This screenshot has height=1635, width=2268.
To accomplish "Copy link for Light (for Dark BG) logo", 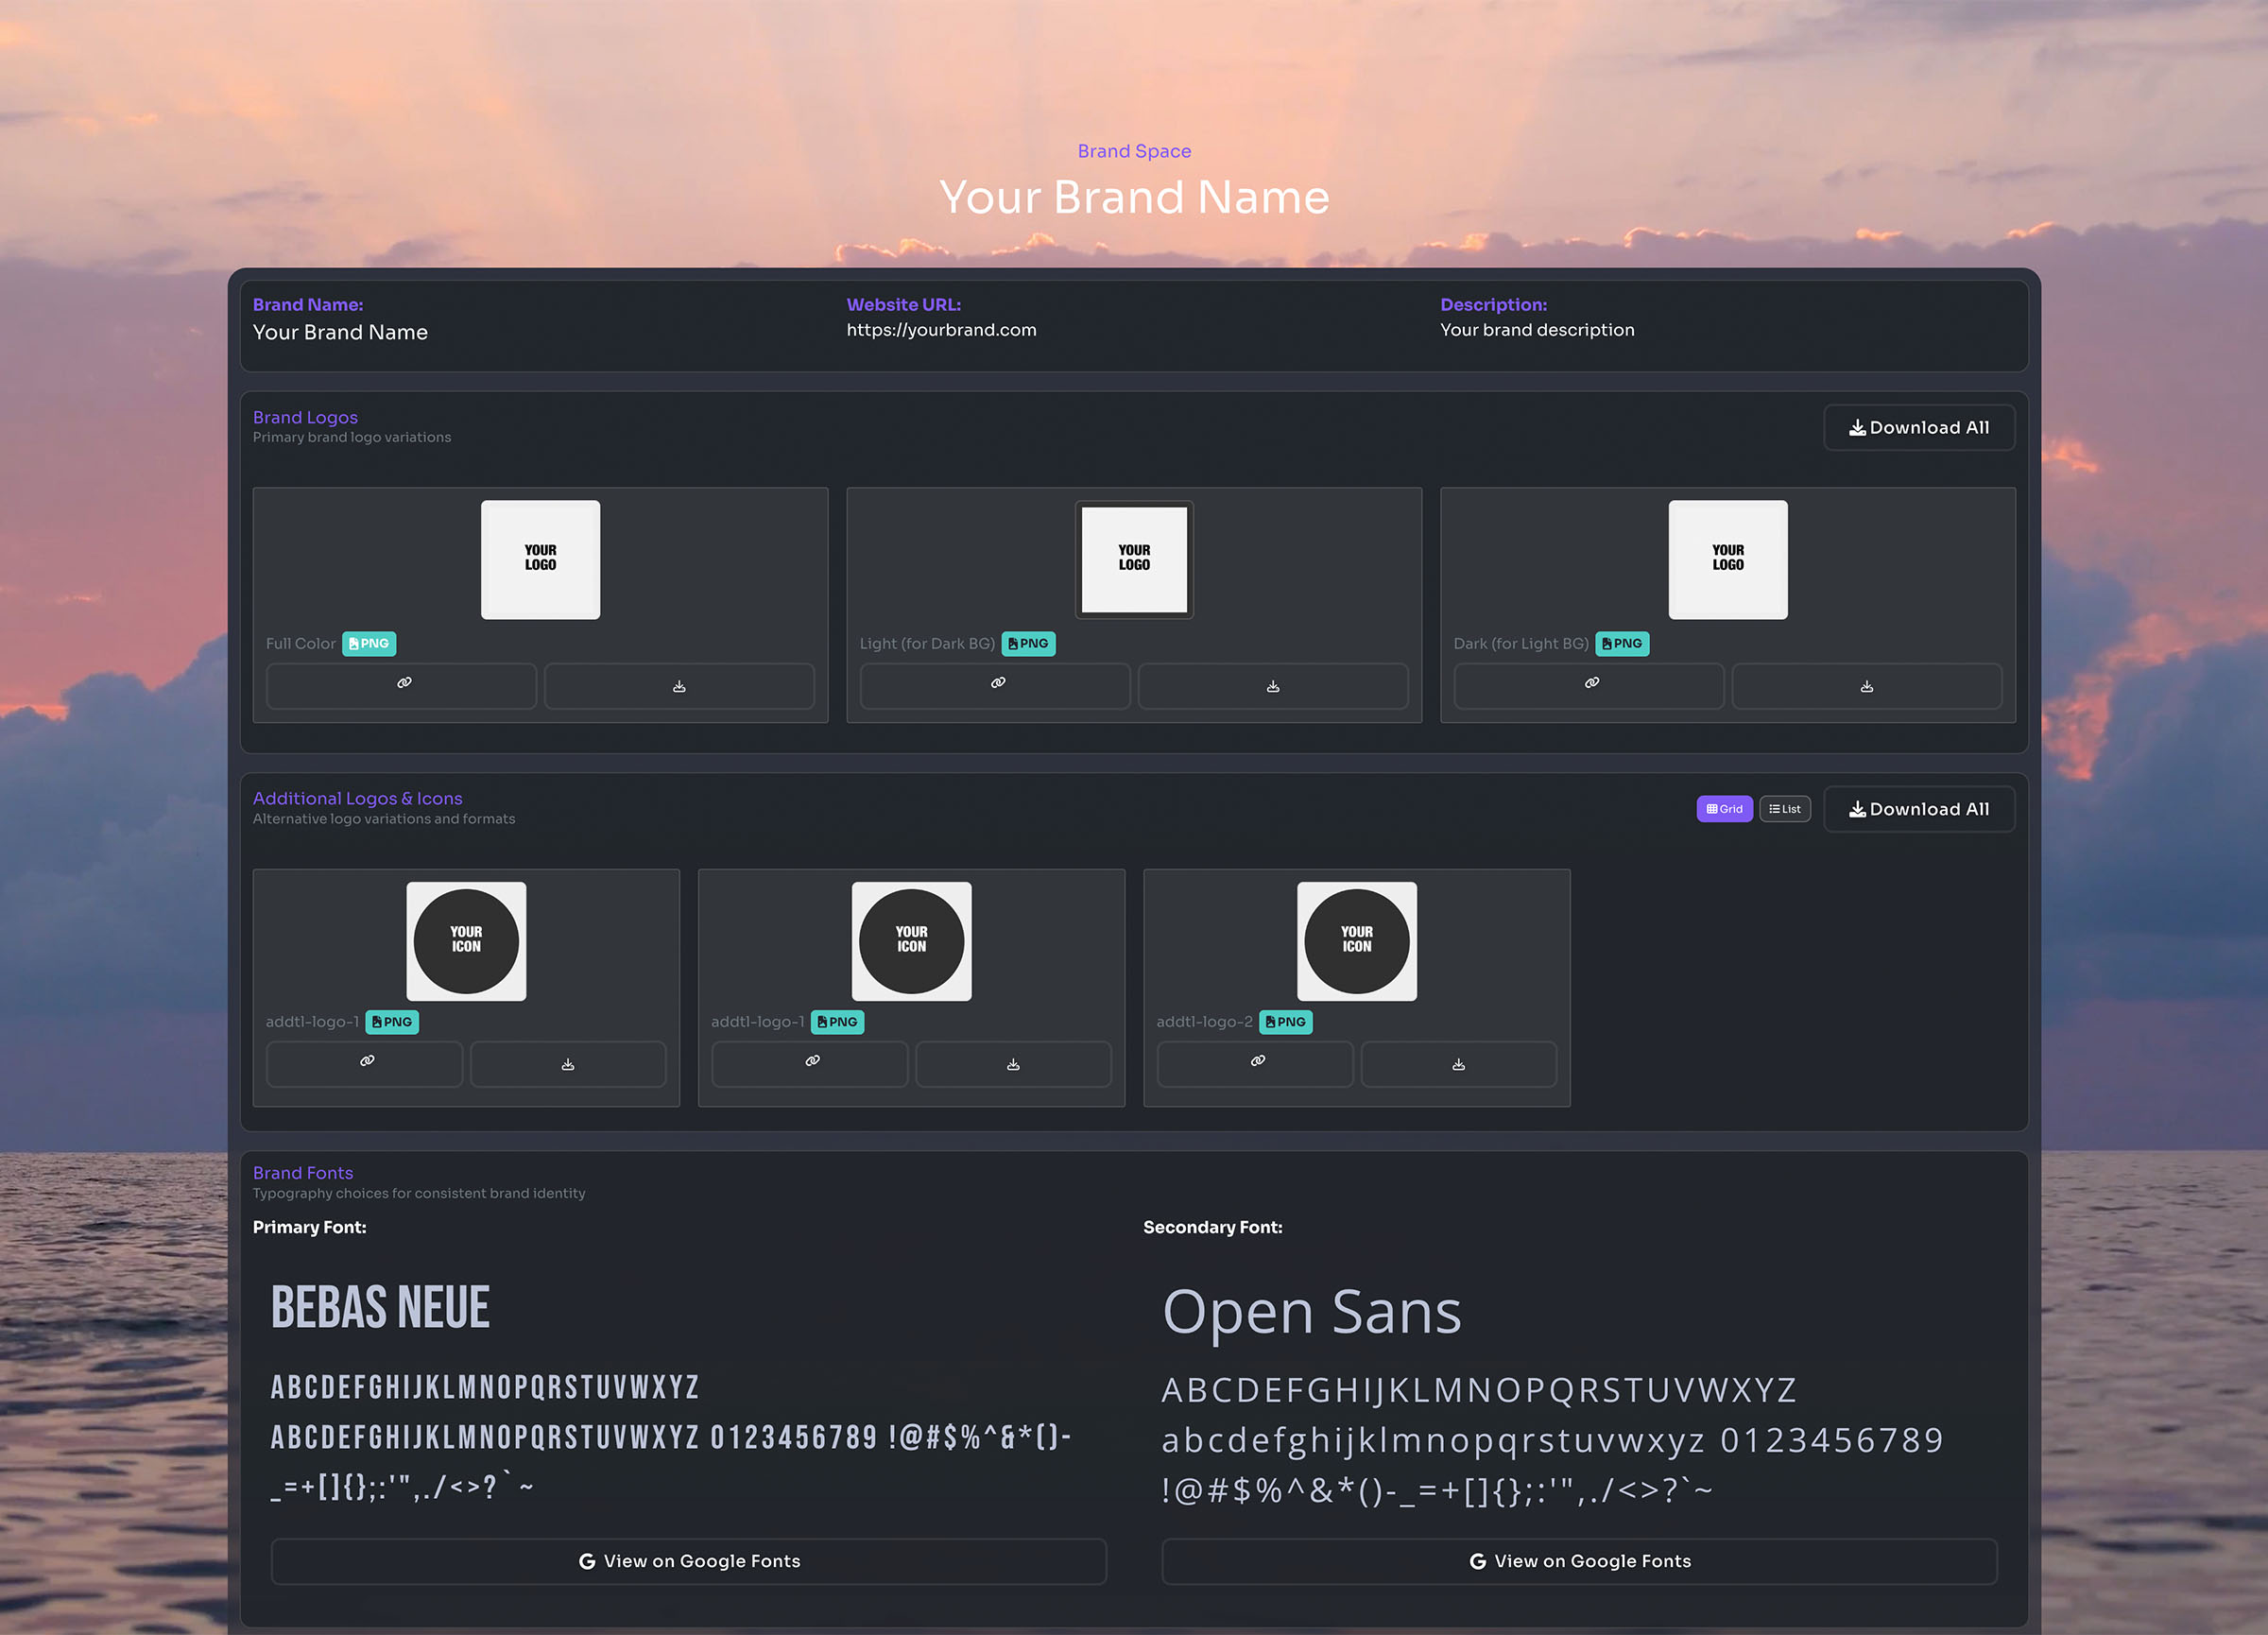I will 995,685.
